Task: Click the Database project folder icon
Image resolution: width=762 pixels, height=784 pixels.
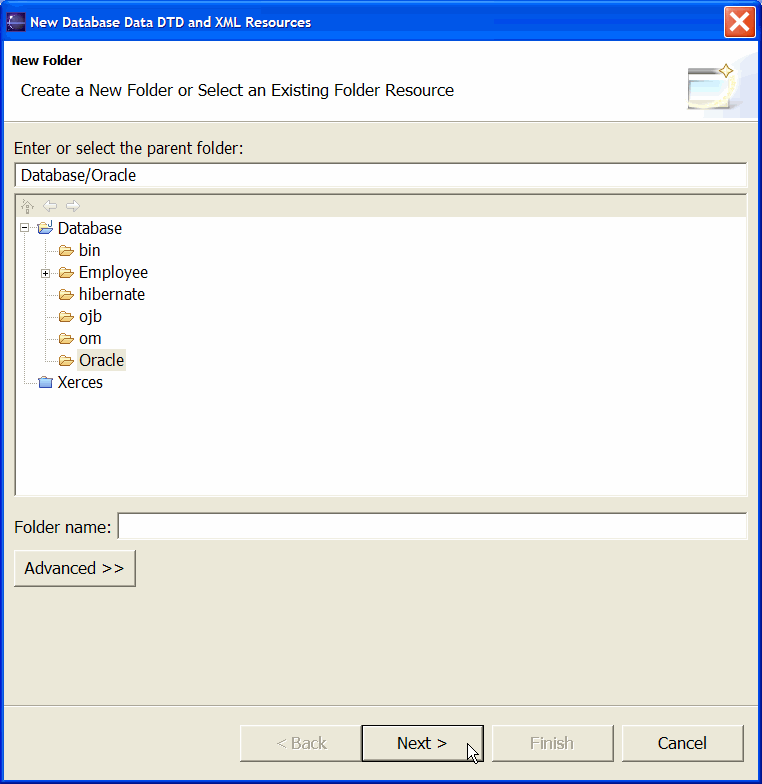Action: pyautogui.click(x=46, y=228)
